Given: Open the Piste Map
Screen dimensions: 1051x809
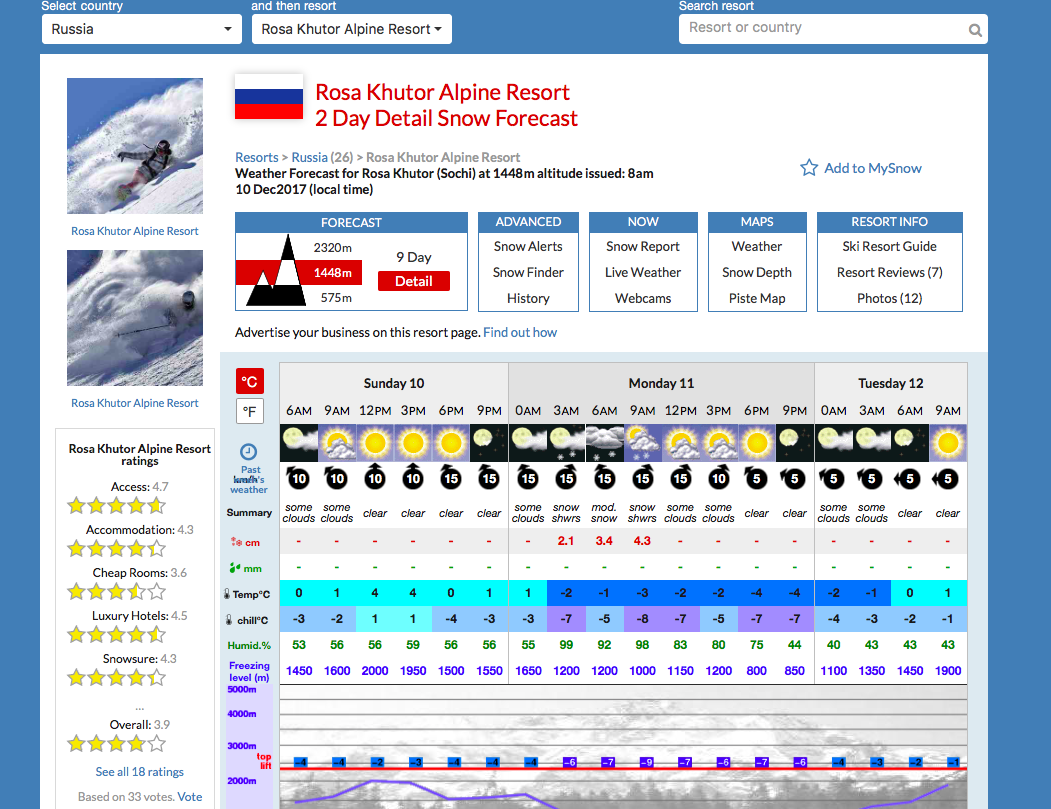Looking at the screenshot, I should [757, 298].
